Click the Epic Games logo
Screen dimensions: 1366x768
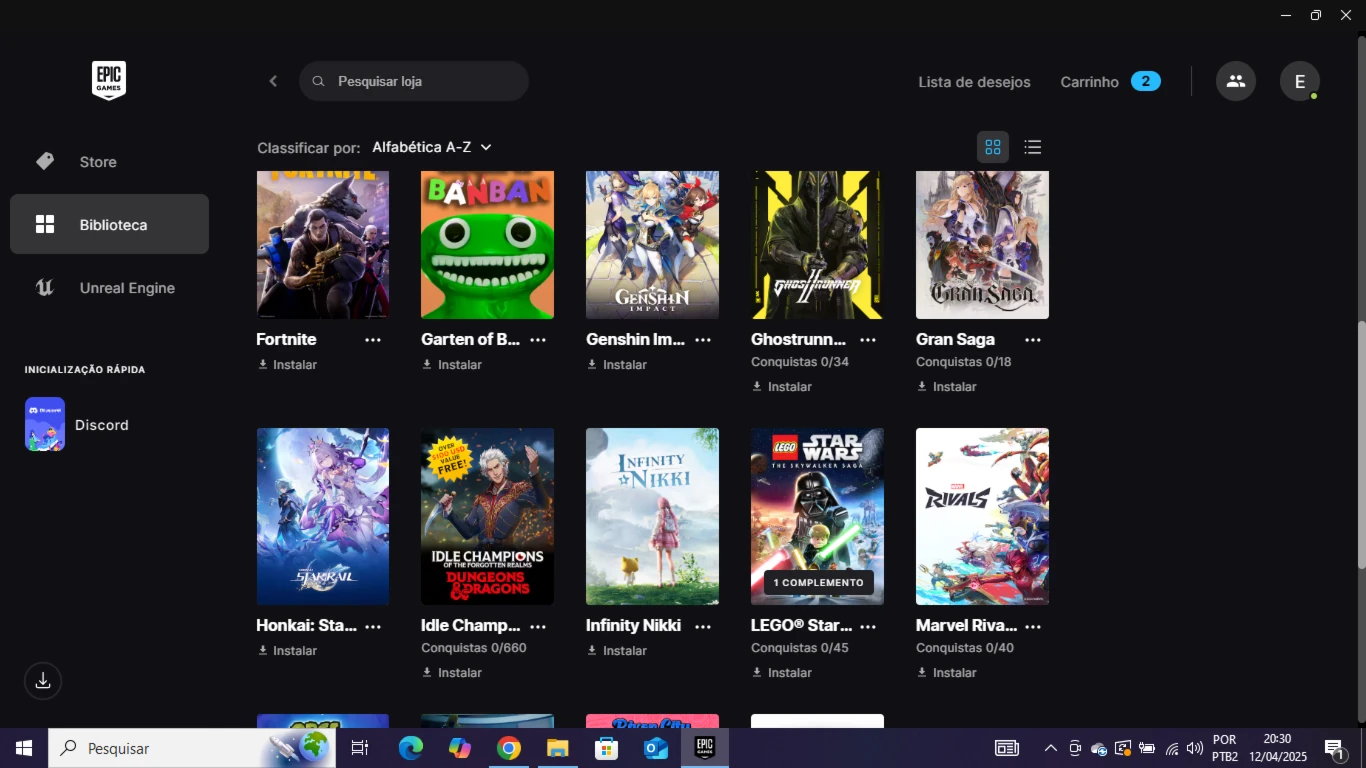pos(109,81)
